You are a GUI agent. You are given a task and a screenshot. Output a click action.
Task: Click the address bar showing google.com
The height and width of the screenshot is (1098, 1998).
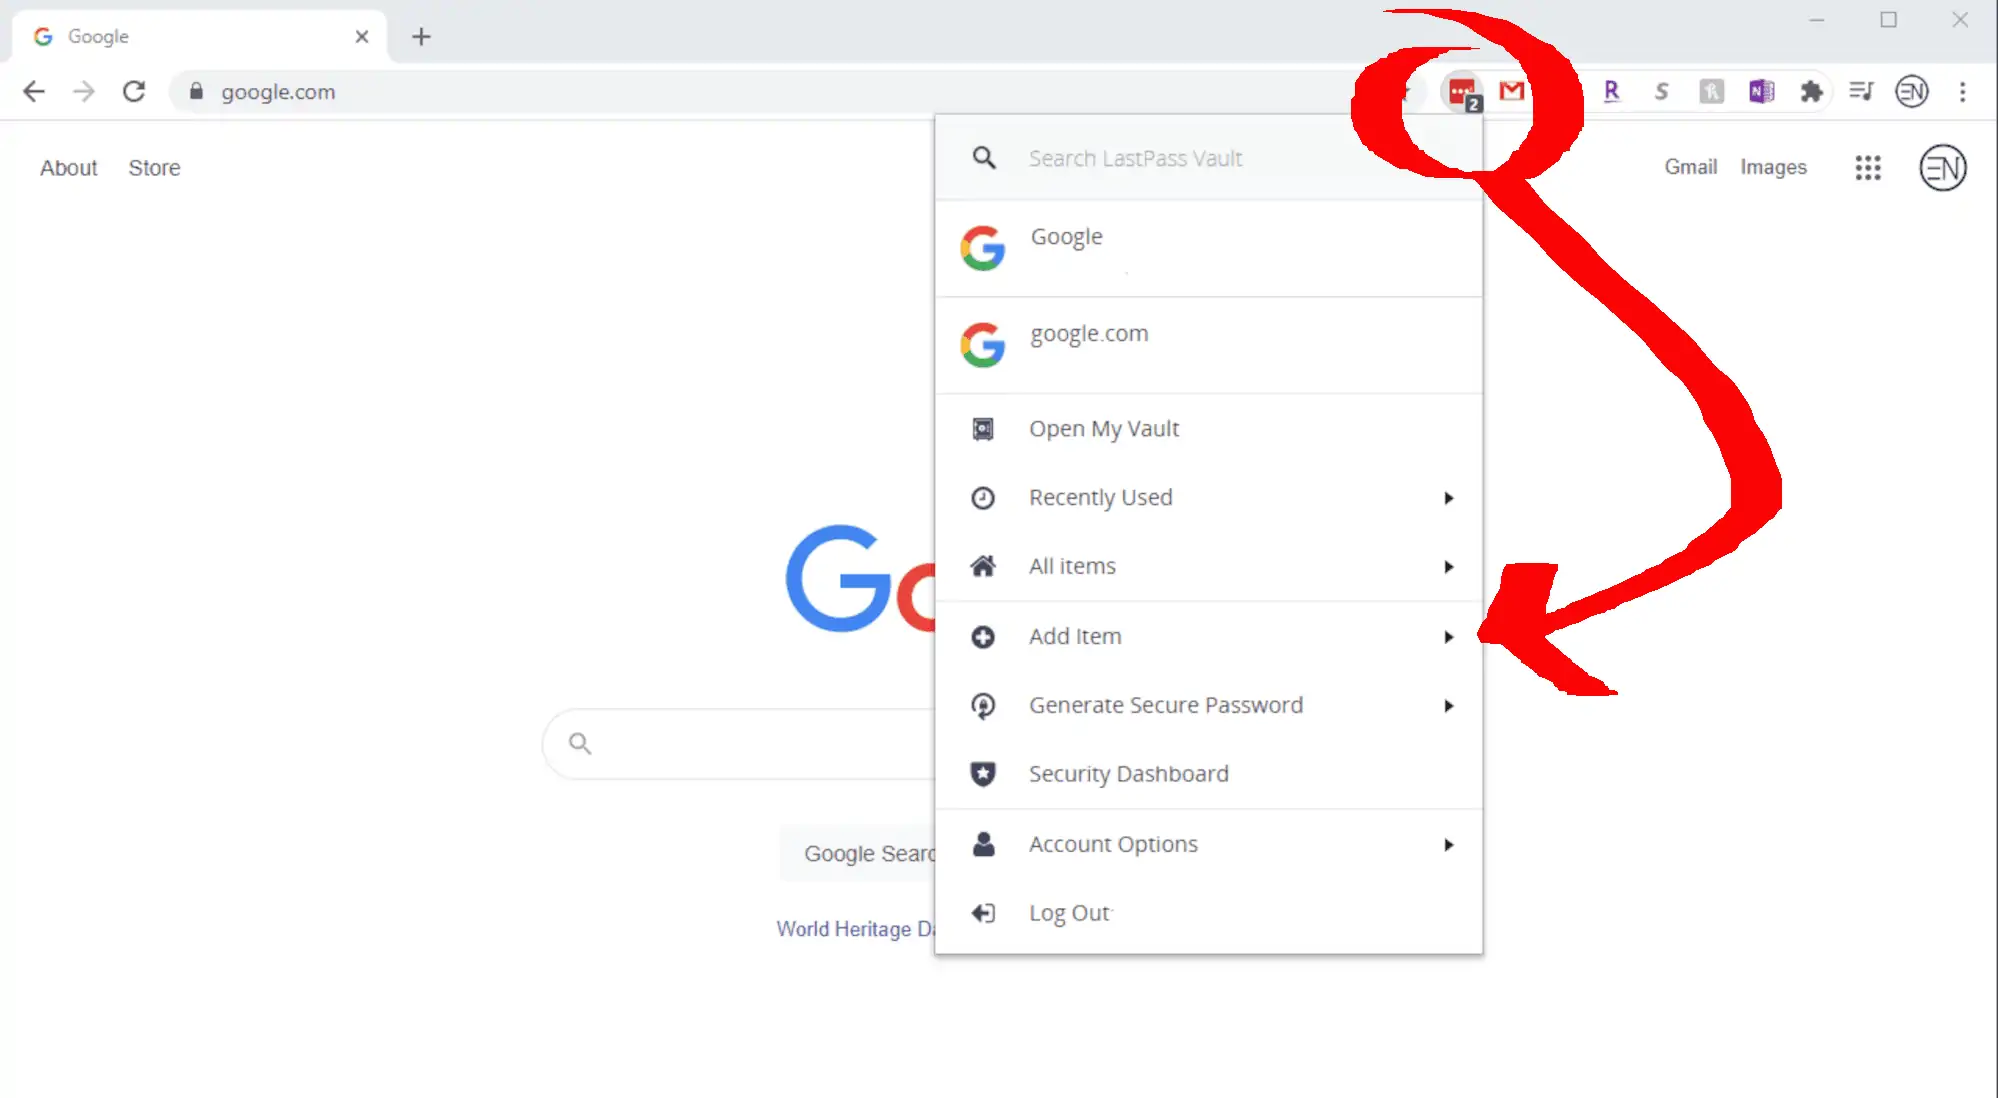(278, 92)
